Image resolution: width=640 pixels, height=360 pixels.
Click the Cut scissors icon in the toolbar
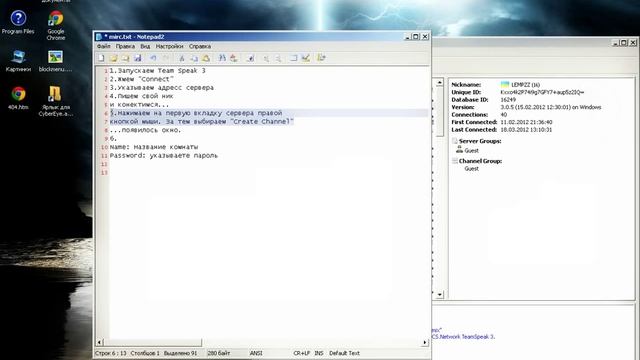(x=182, y=58)
